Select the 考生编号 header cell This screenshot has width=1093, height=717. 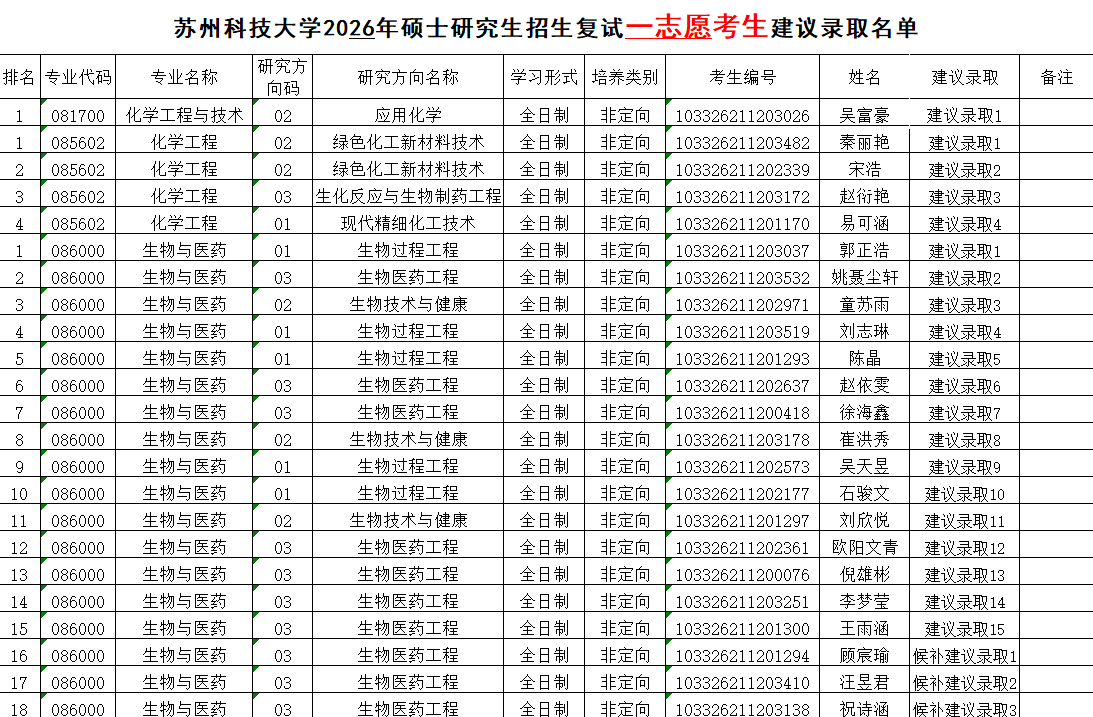coord(742,77)
